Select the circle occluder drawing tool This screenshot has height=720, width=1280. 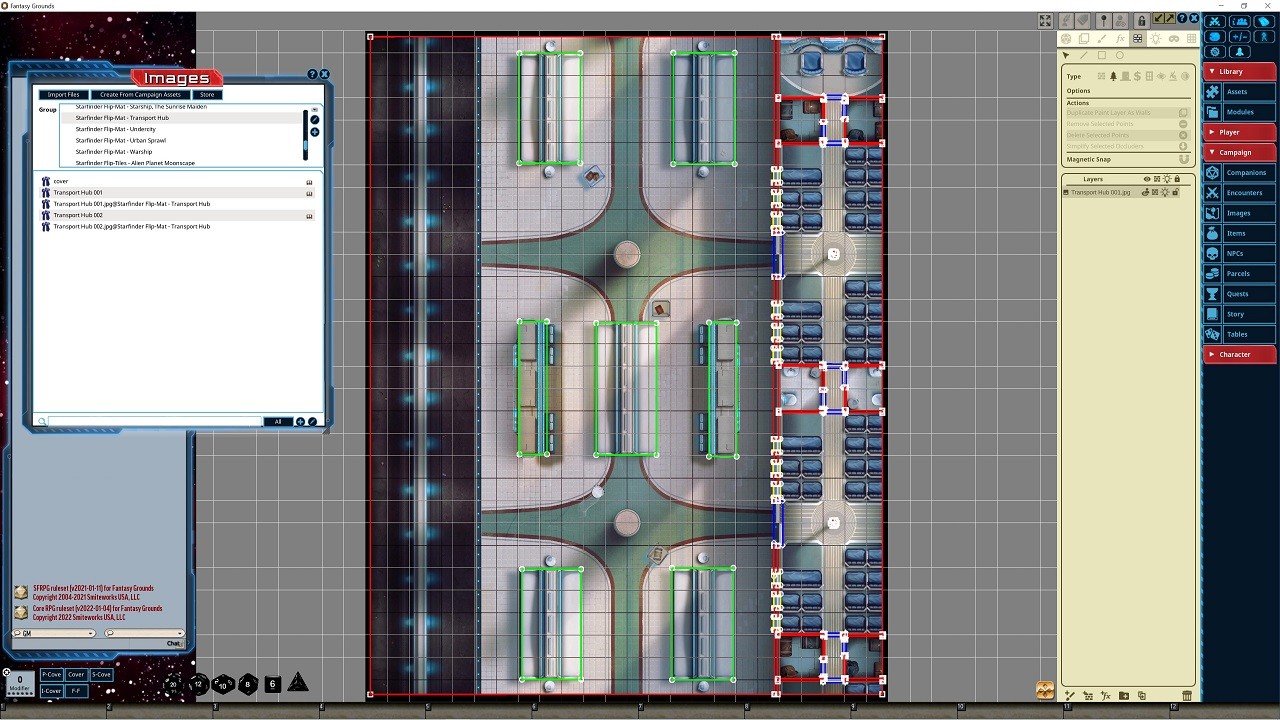[x=1120, y=55]
